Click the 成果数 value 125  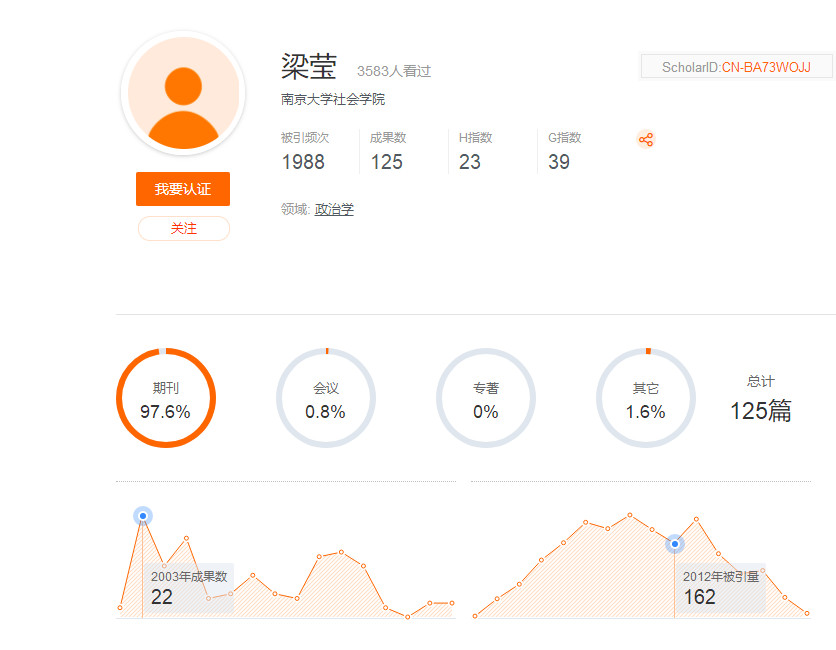click(386, 162)
